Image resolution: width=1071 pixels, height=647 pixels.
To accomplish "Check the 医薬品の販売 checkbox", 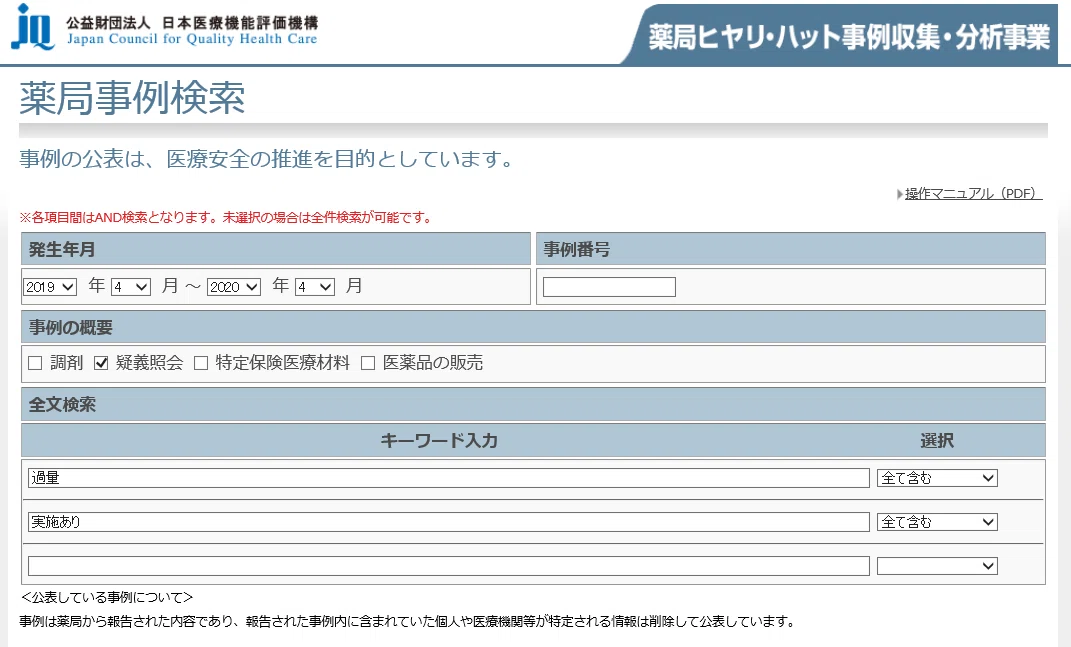I will 368,363.
